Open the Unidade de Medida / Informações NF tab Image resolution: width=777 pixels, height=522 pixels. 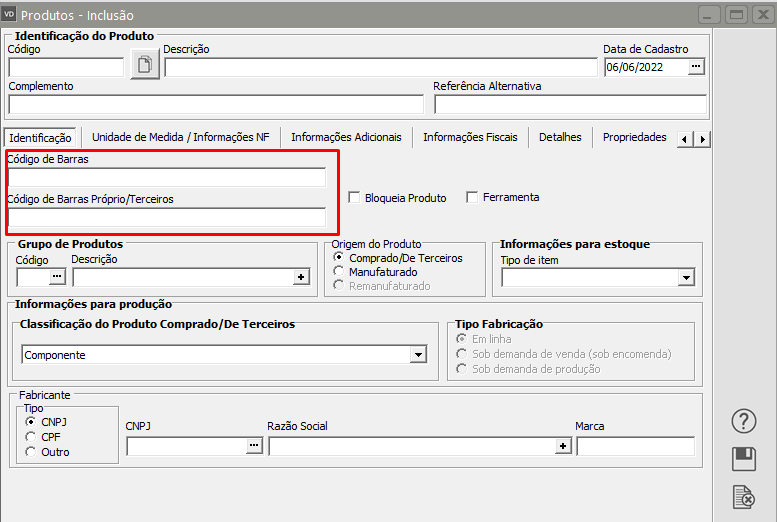(180, 137)
